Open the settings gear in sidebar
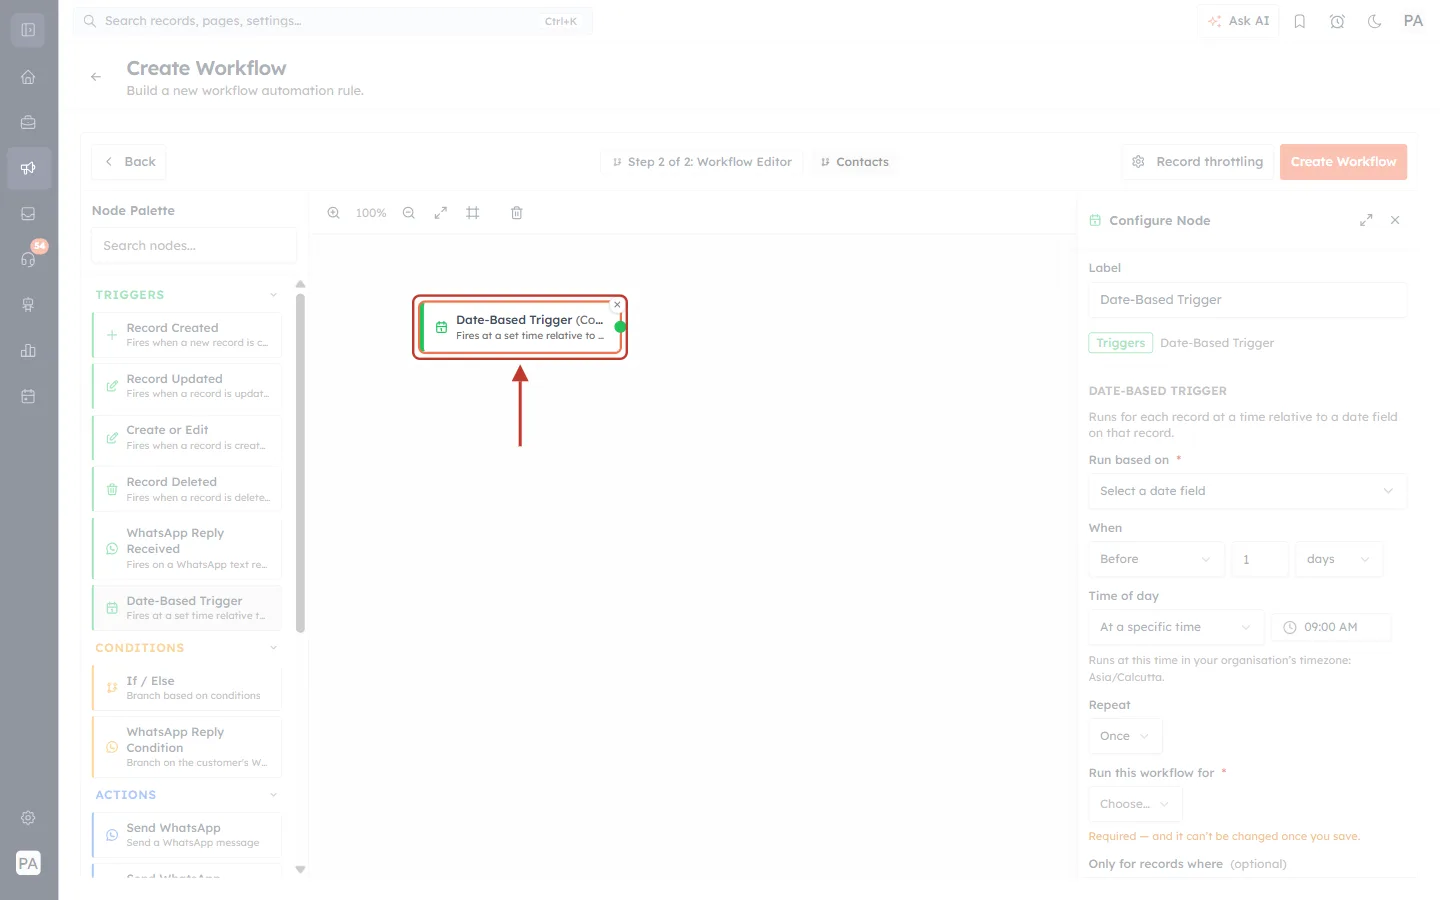The image size is (1440, 900). (28, 818)
